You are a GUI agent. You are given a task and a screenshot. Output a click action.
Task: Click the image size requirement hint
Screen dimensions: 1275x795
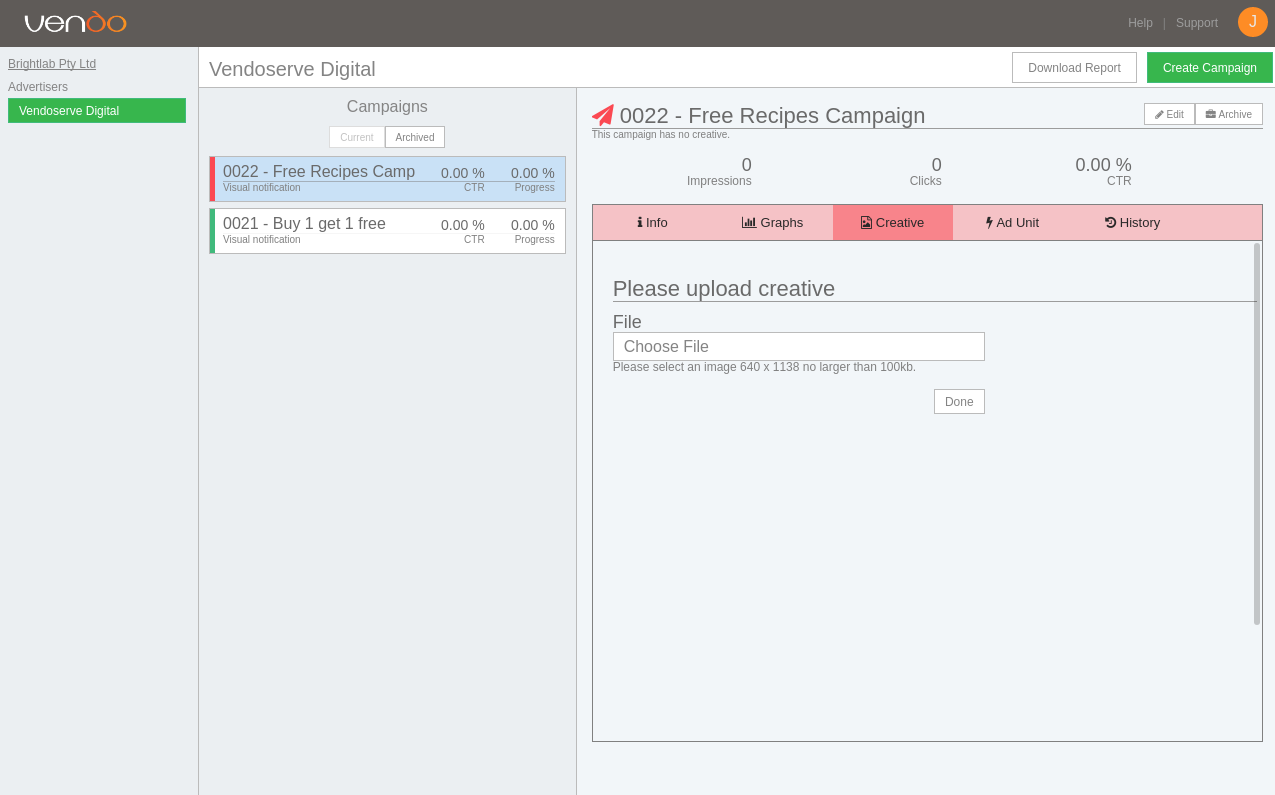[x=764, y=367]
